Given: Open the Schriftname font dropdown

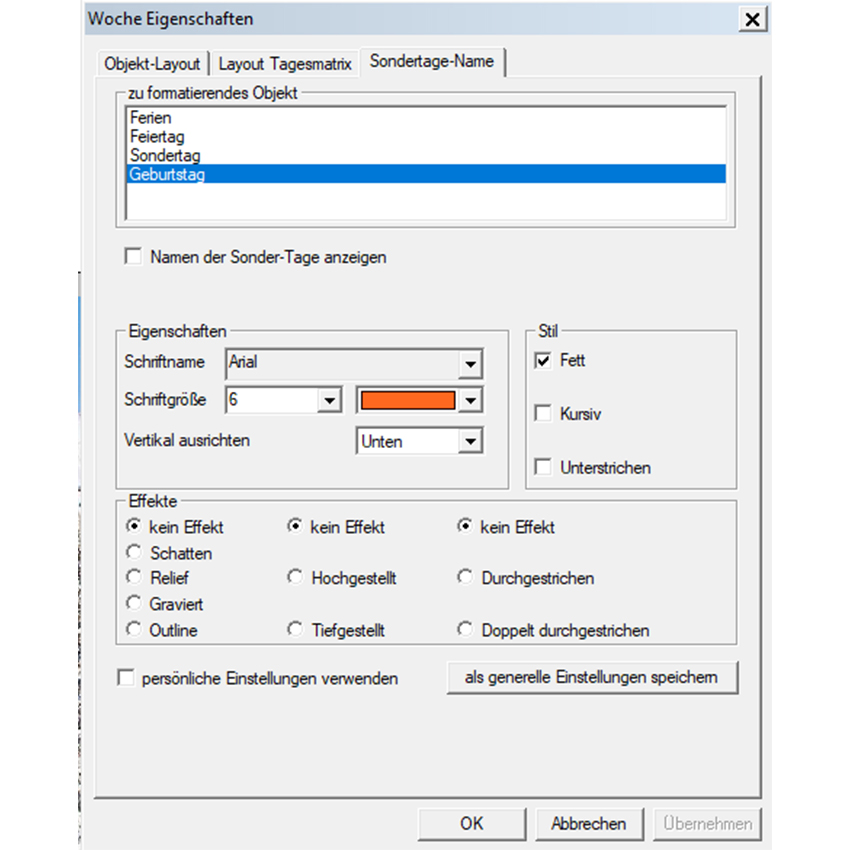Looking at the screenshot, I should (470, 364).
